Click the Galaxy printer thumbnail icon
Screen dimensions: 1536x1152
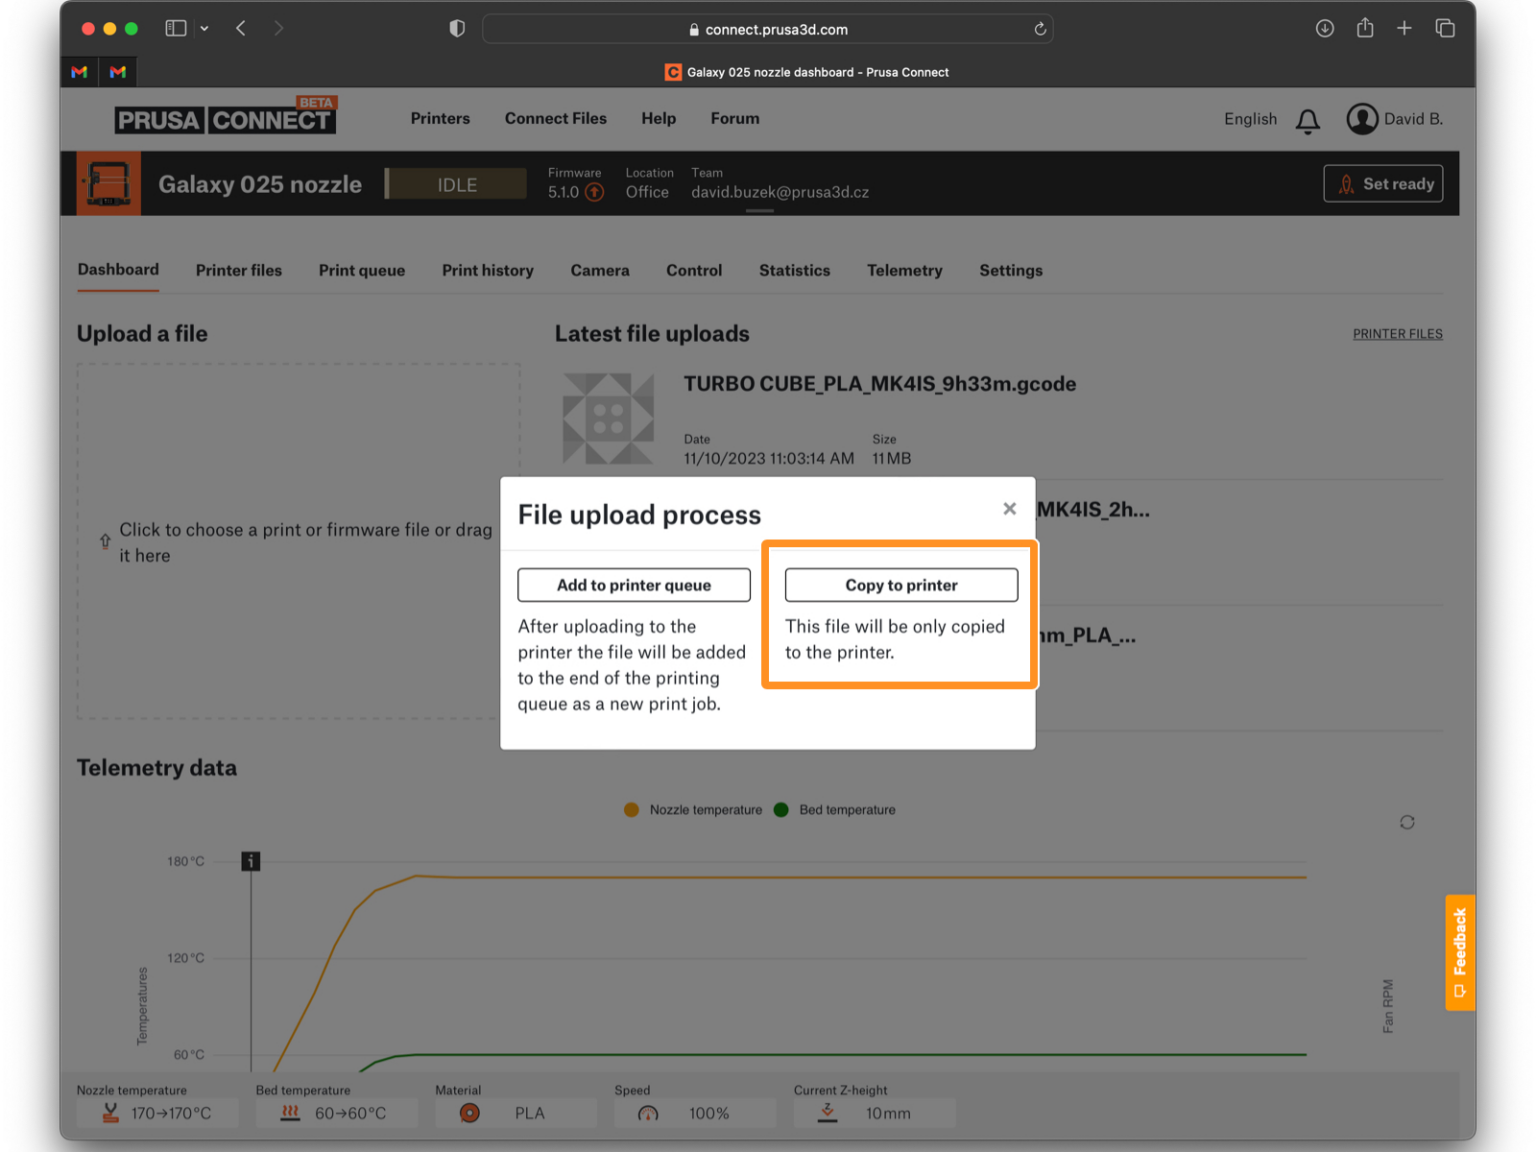click(108, 184)
